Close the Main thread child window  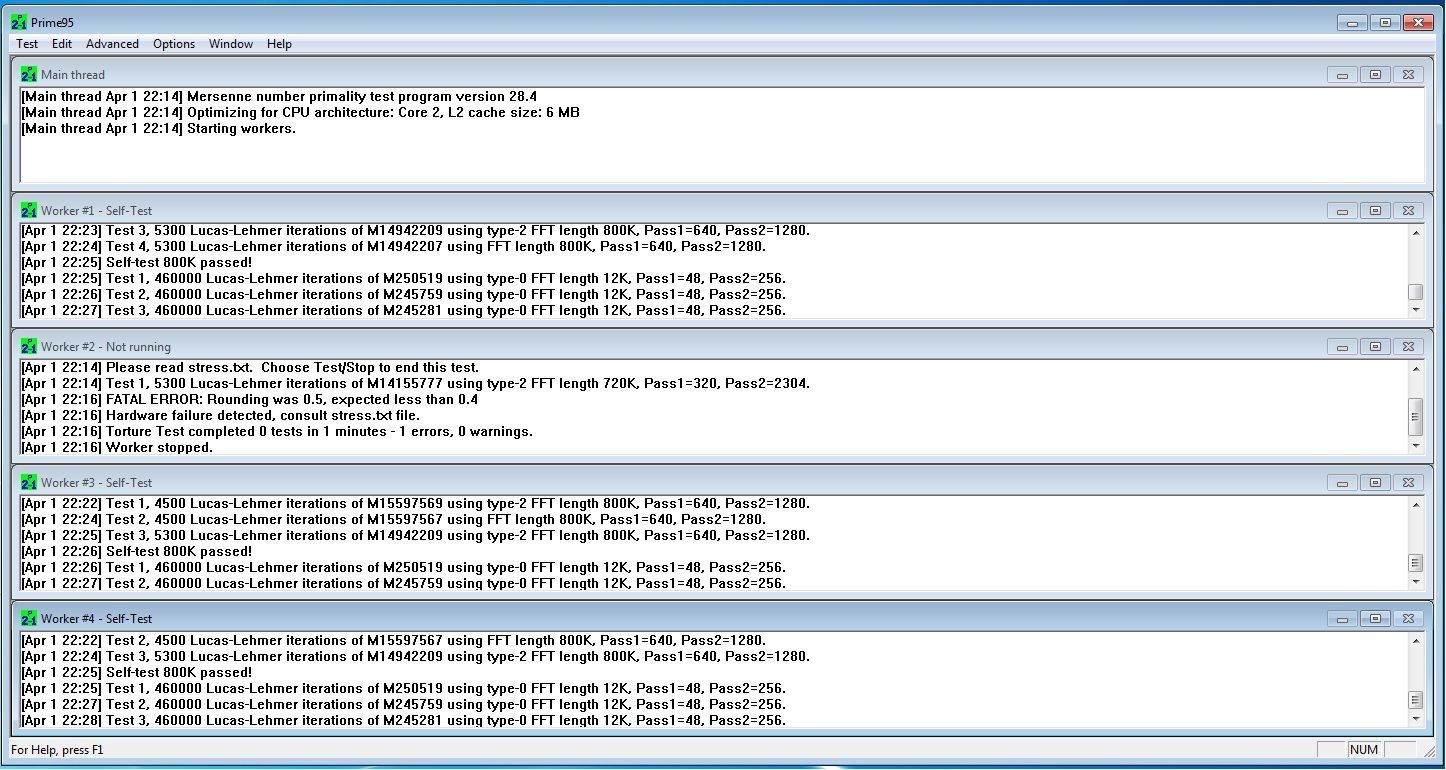(1408, 74)
